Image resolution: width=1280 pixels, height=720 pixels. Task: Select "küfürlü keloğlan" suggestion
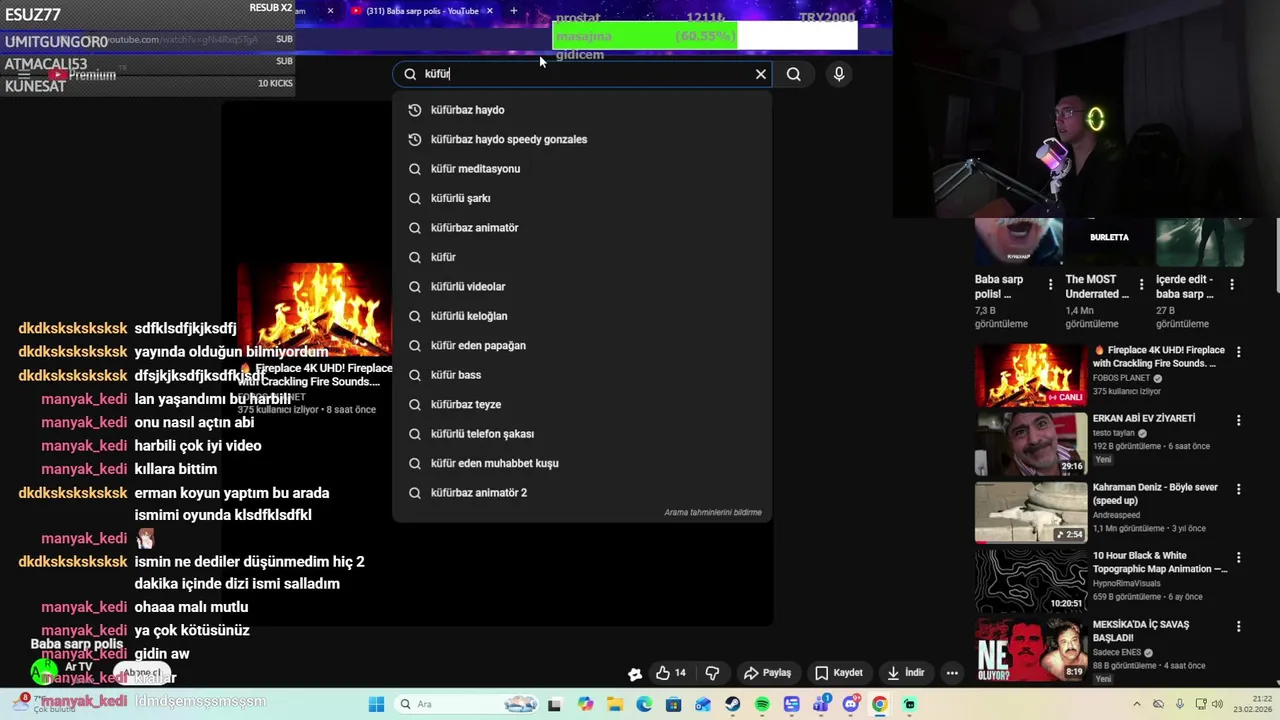pos(582,316)
